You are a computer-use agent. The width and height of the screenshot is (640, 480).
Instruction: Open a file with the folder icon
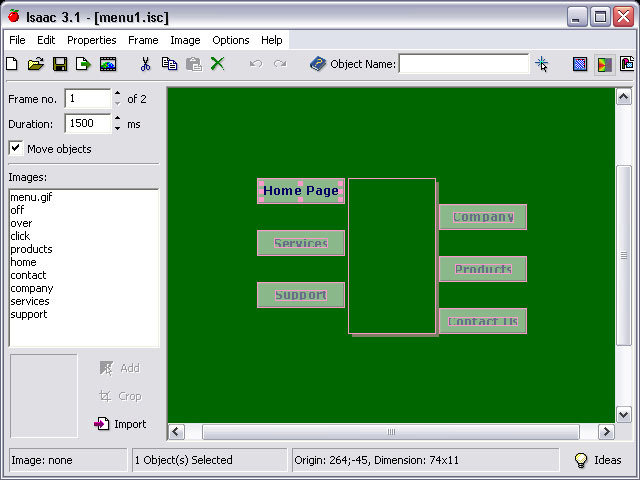pos(36,64)
